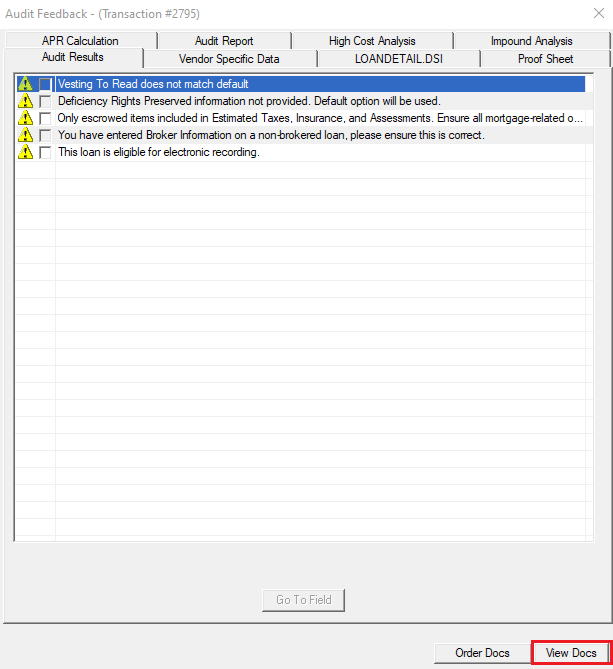Click warning icon beside Broker Information message

coord(25,135)
